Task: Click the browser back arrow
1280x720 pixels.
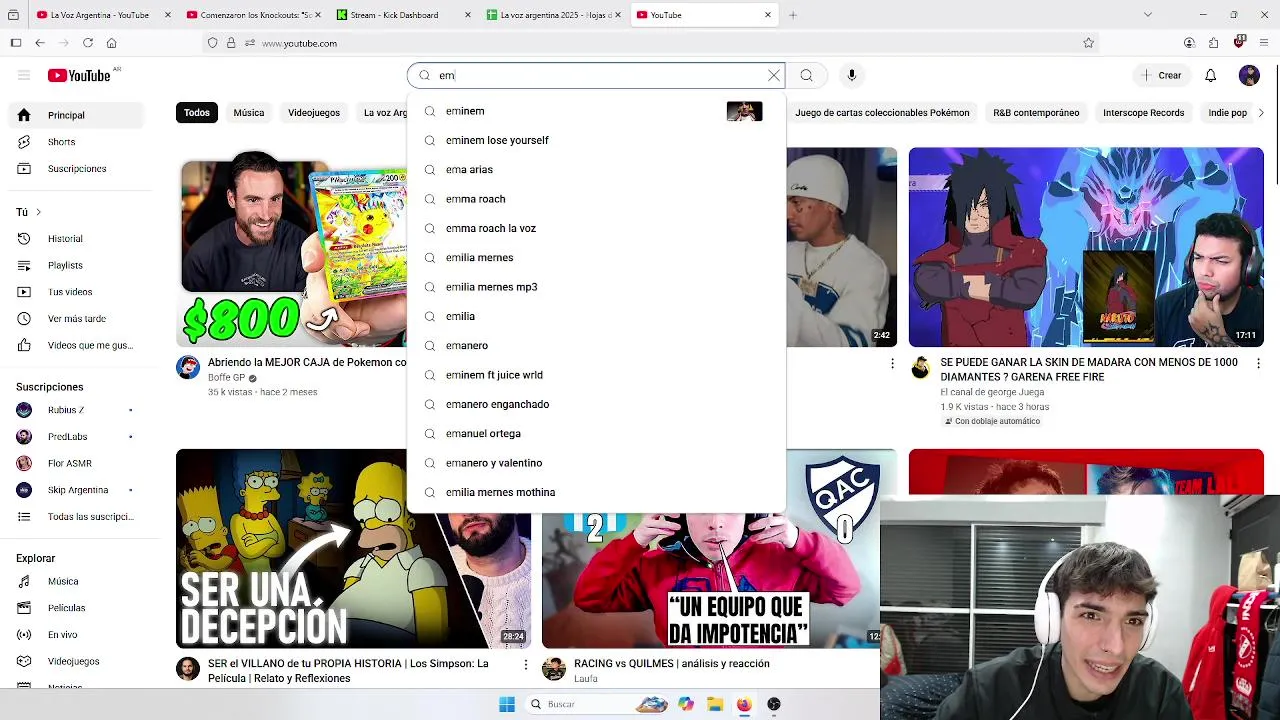Action: (40, 43)
